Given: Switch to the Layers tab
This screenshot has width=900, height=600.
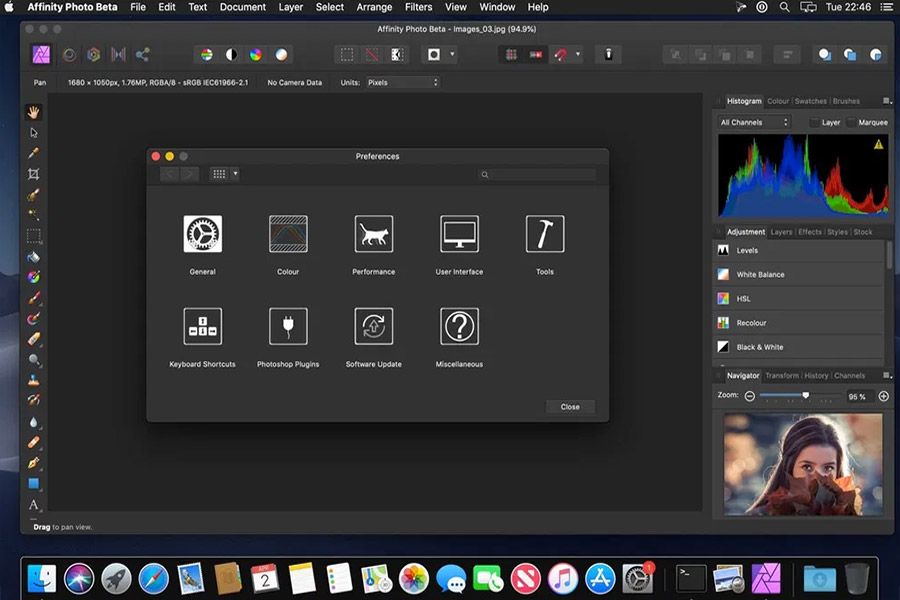Looking at the screenshot, I should pyautogui.click(x=781, y=232).
